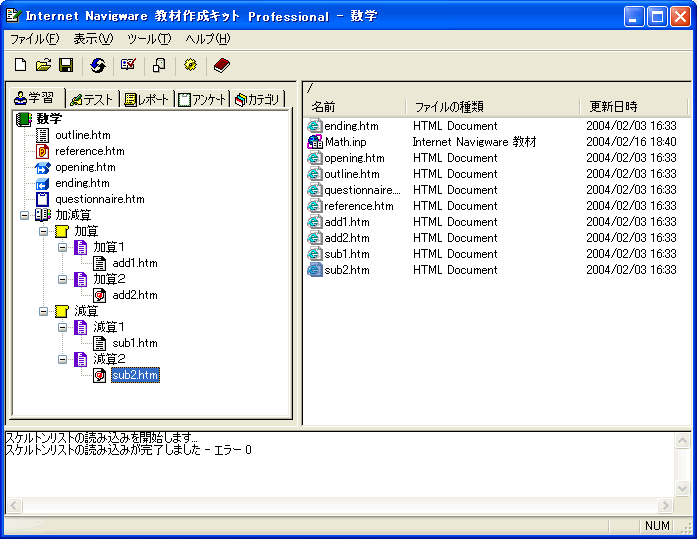Collapse the 加算2 tree node
The width and height of the screenshot is (697, 539).
coord(63,279)
